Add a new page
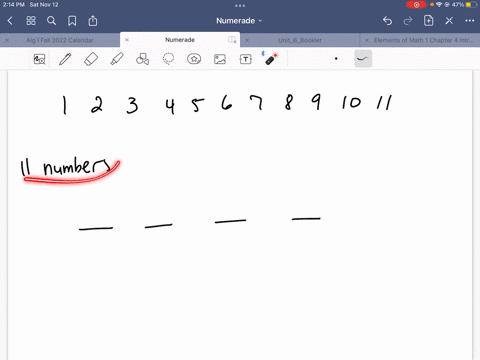This screenshot has width=480, height=360. coord(428,21)
